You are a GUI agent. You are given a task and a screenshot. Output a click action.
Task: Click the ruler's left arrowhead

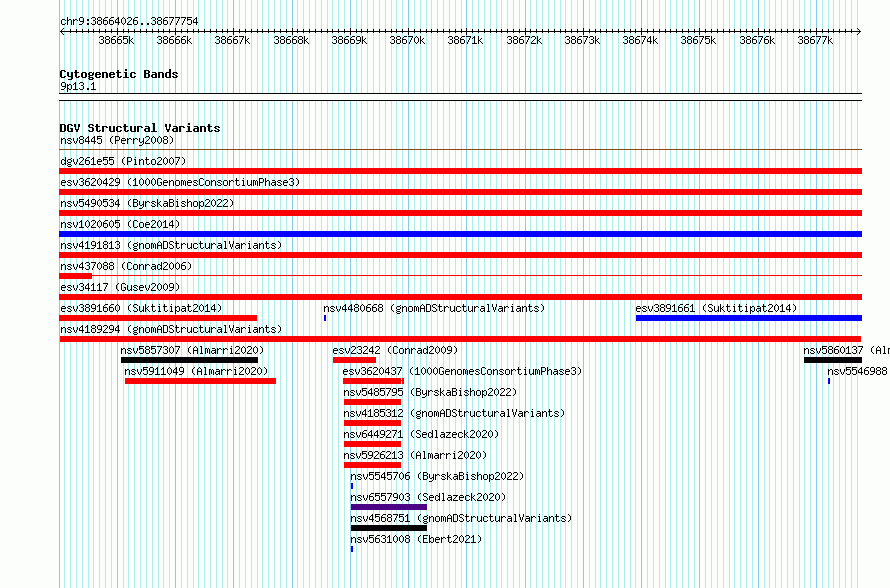click(x=62, y=32)
